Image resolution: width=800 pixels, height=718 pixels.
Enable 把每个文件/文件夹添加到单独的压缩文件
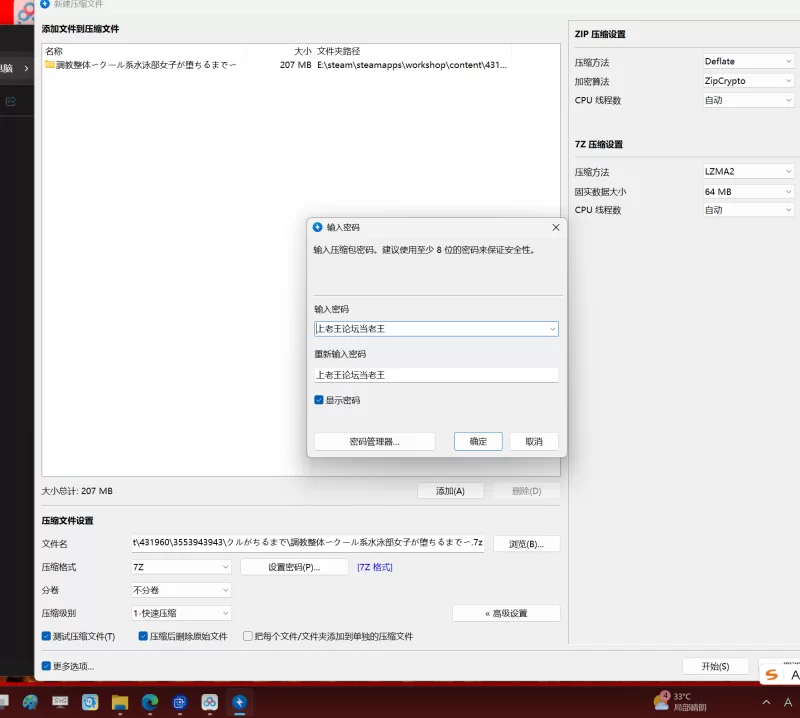tap(247, 636)
